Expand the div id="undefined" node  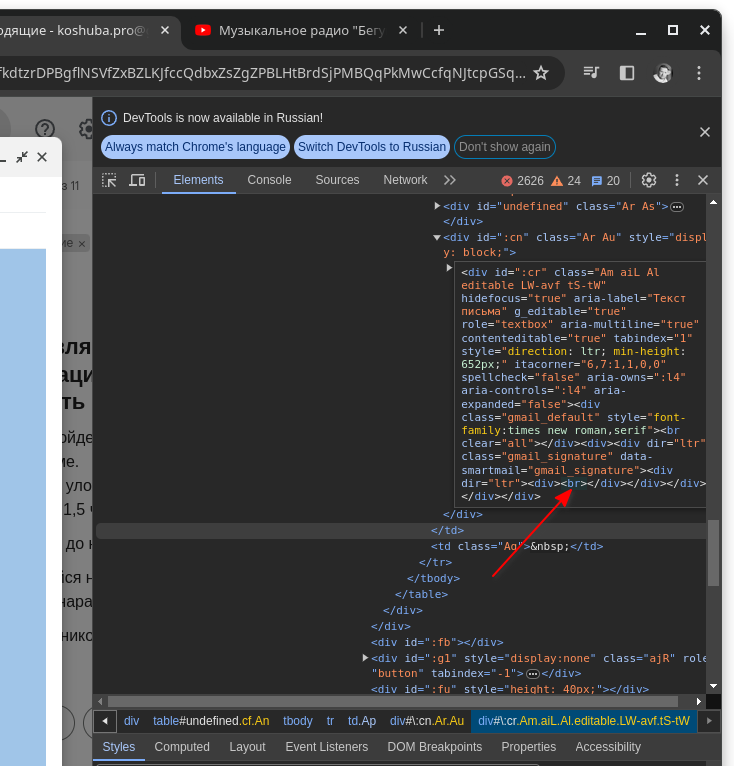coord(437,206)
